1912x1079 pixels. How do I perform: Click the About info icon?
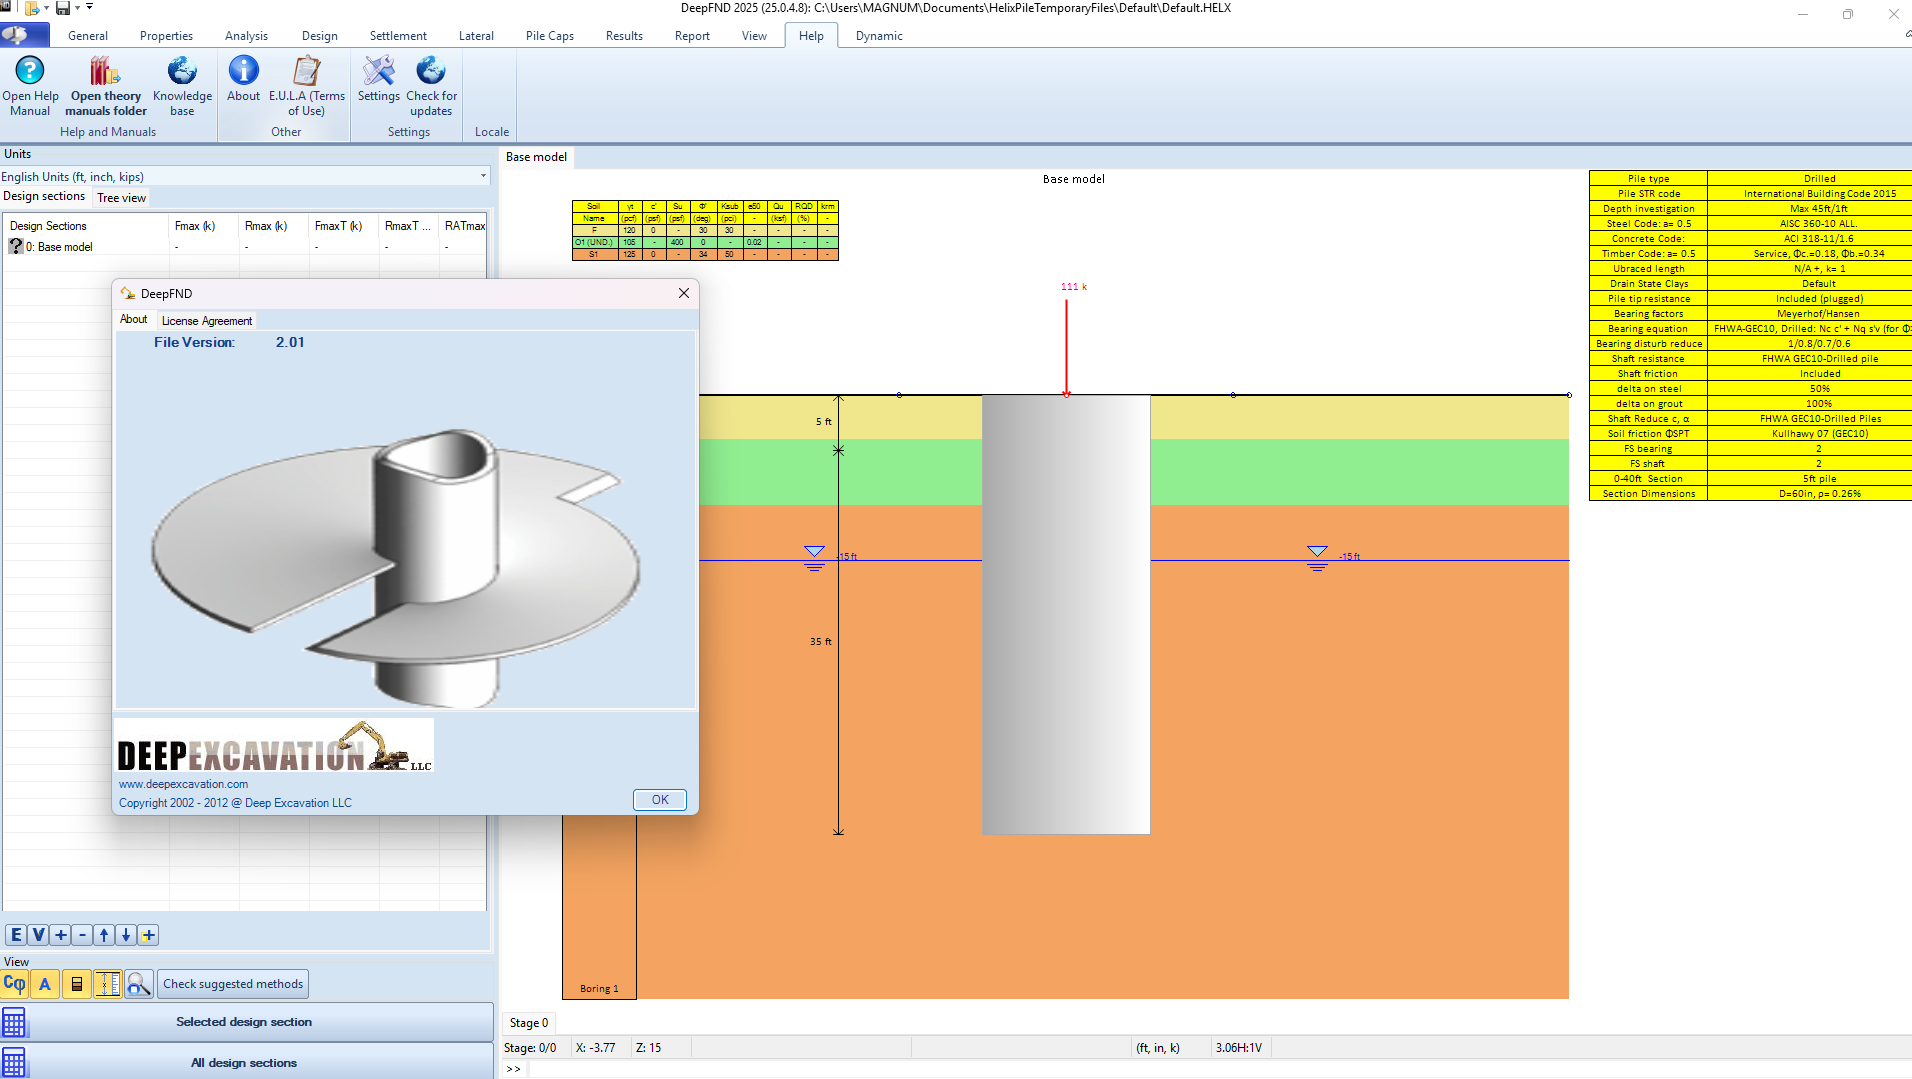[x=243, y=79]
